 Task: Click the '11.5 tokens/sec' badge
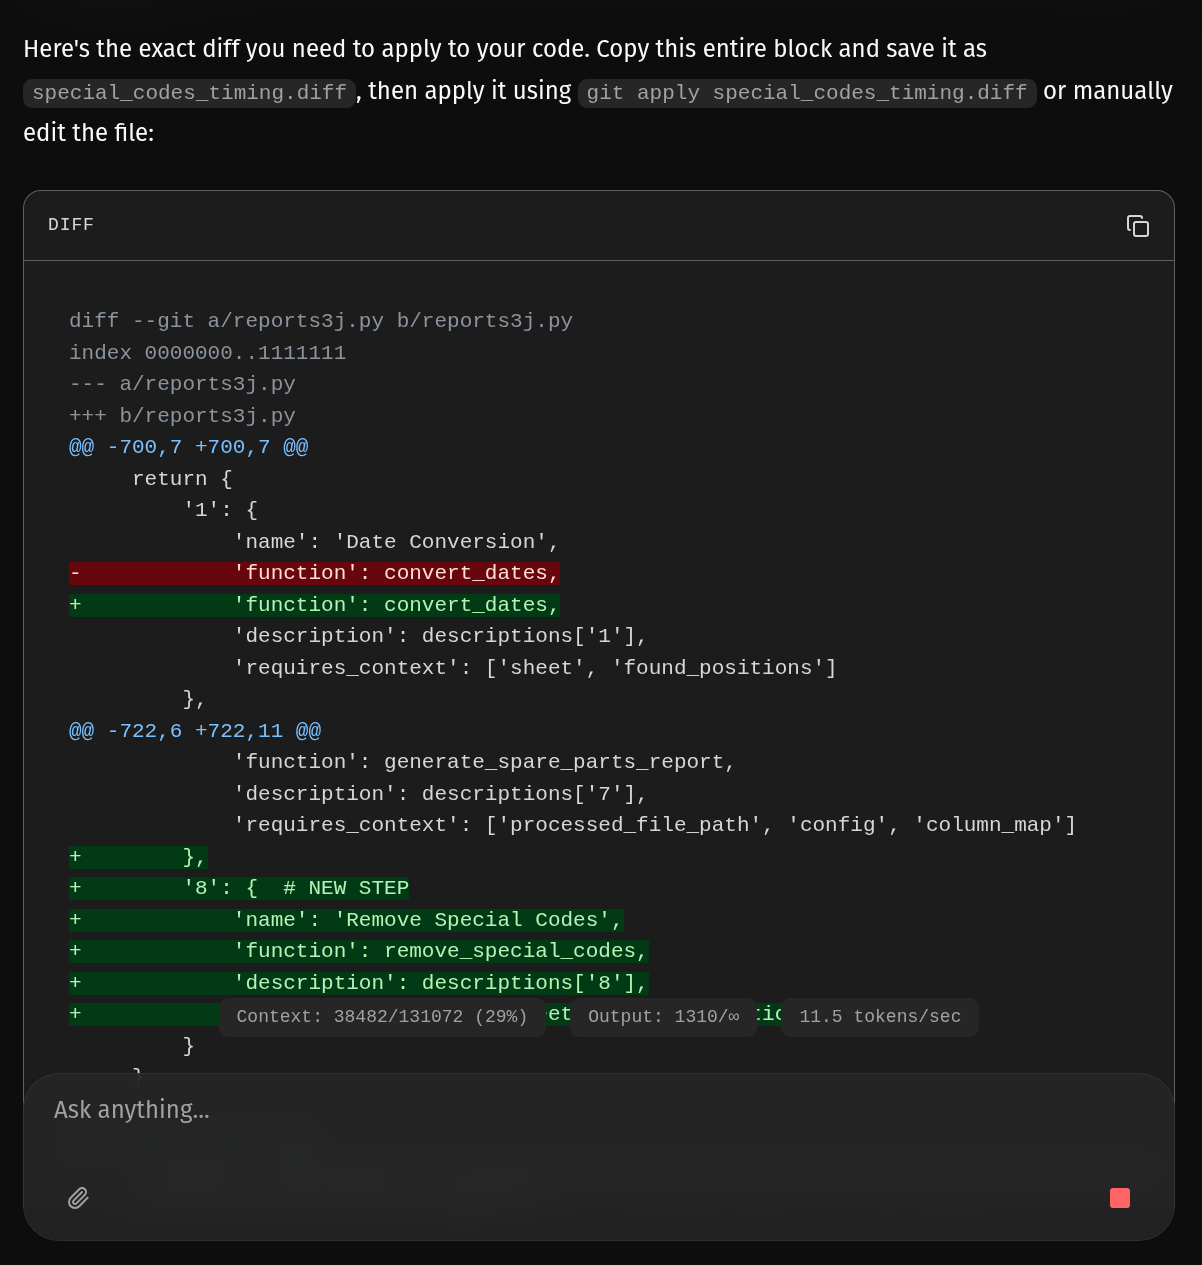880,1017
